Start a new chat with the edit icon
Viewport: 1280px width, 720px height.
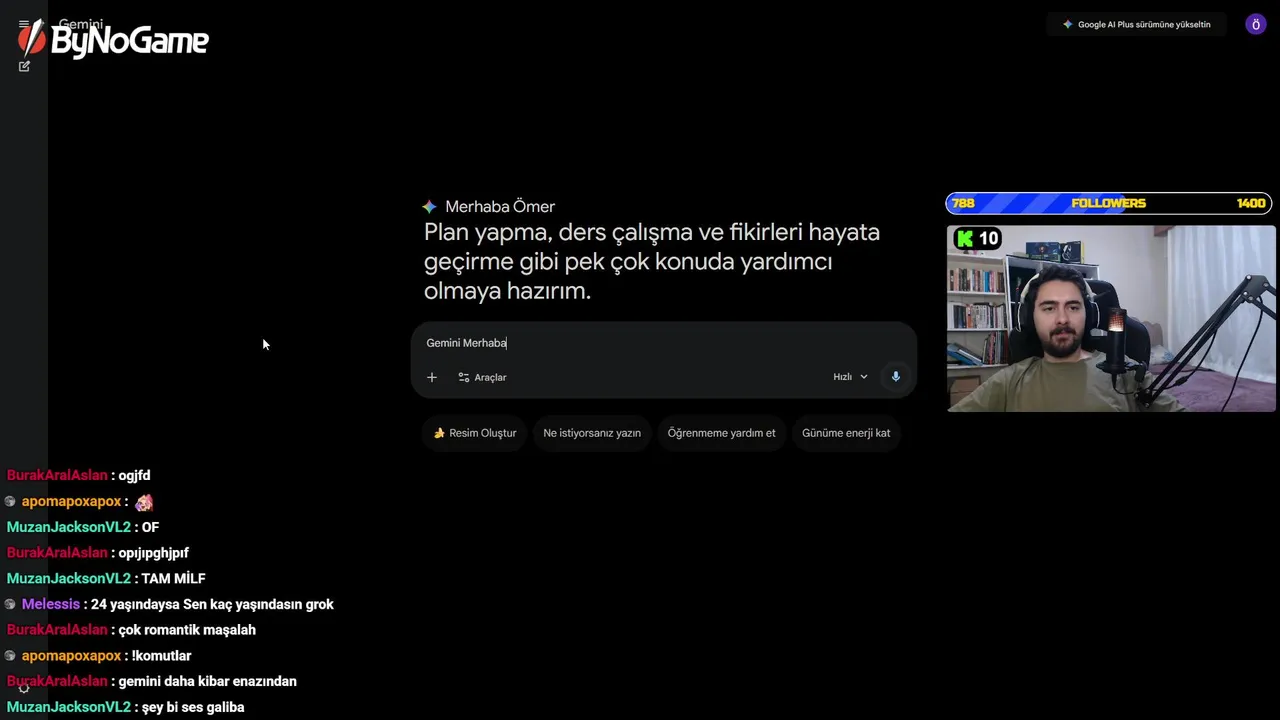[24, 66]
